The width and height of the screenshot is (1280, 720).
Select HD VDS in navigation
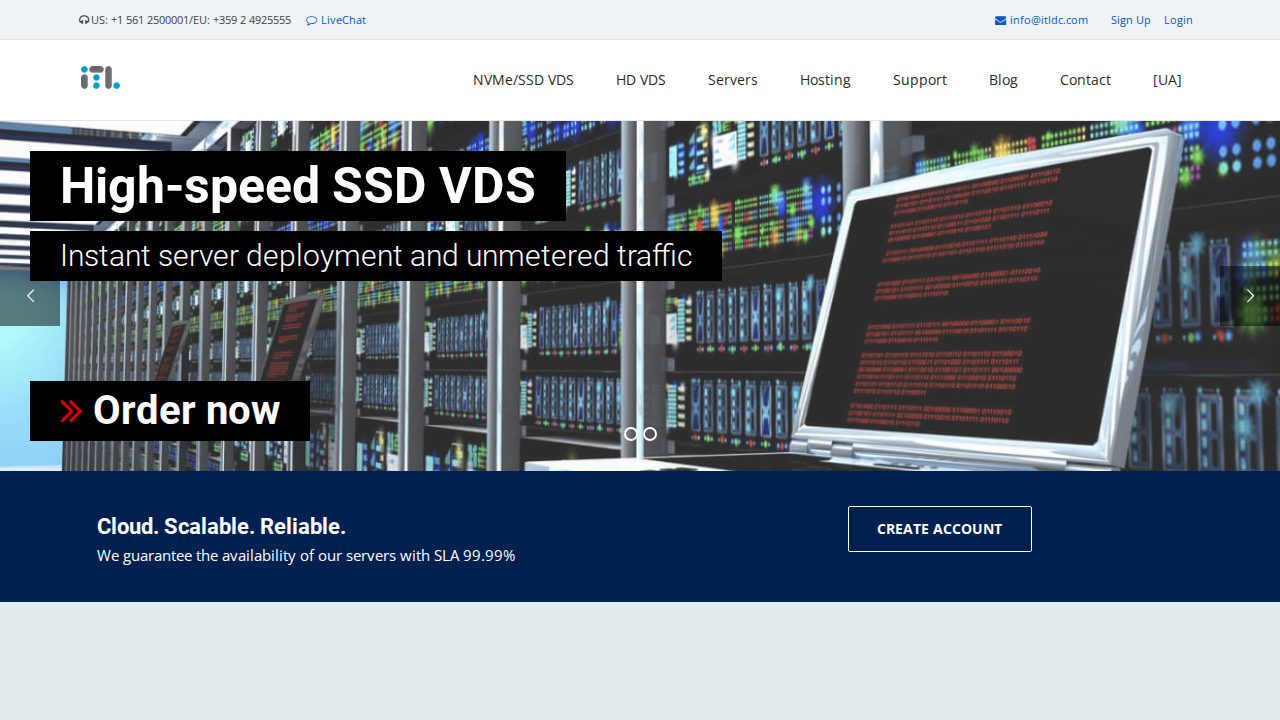pos(641,80)
